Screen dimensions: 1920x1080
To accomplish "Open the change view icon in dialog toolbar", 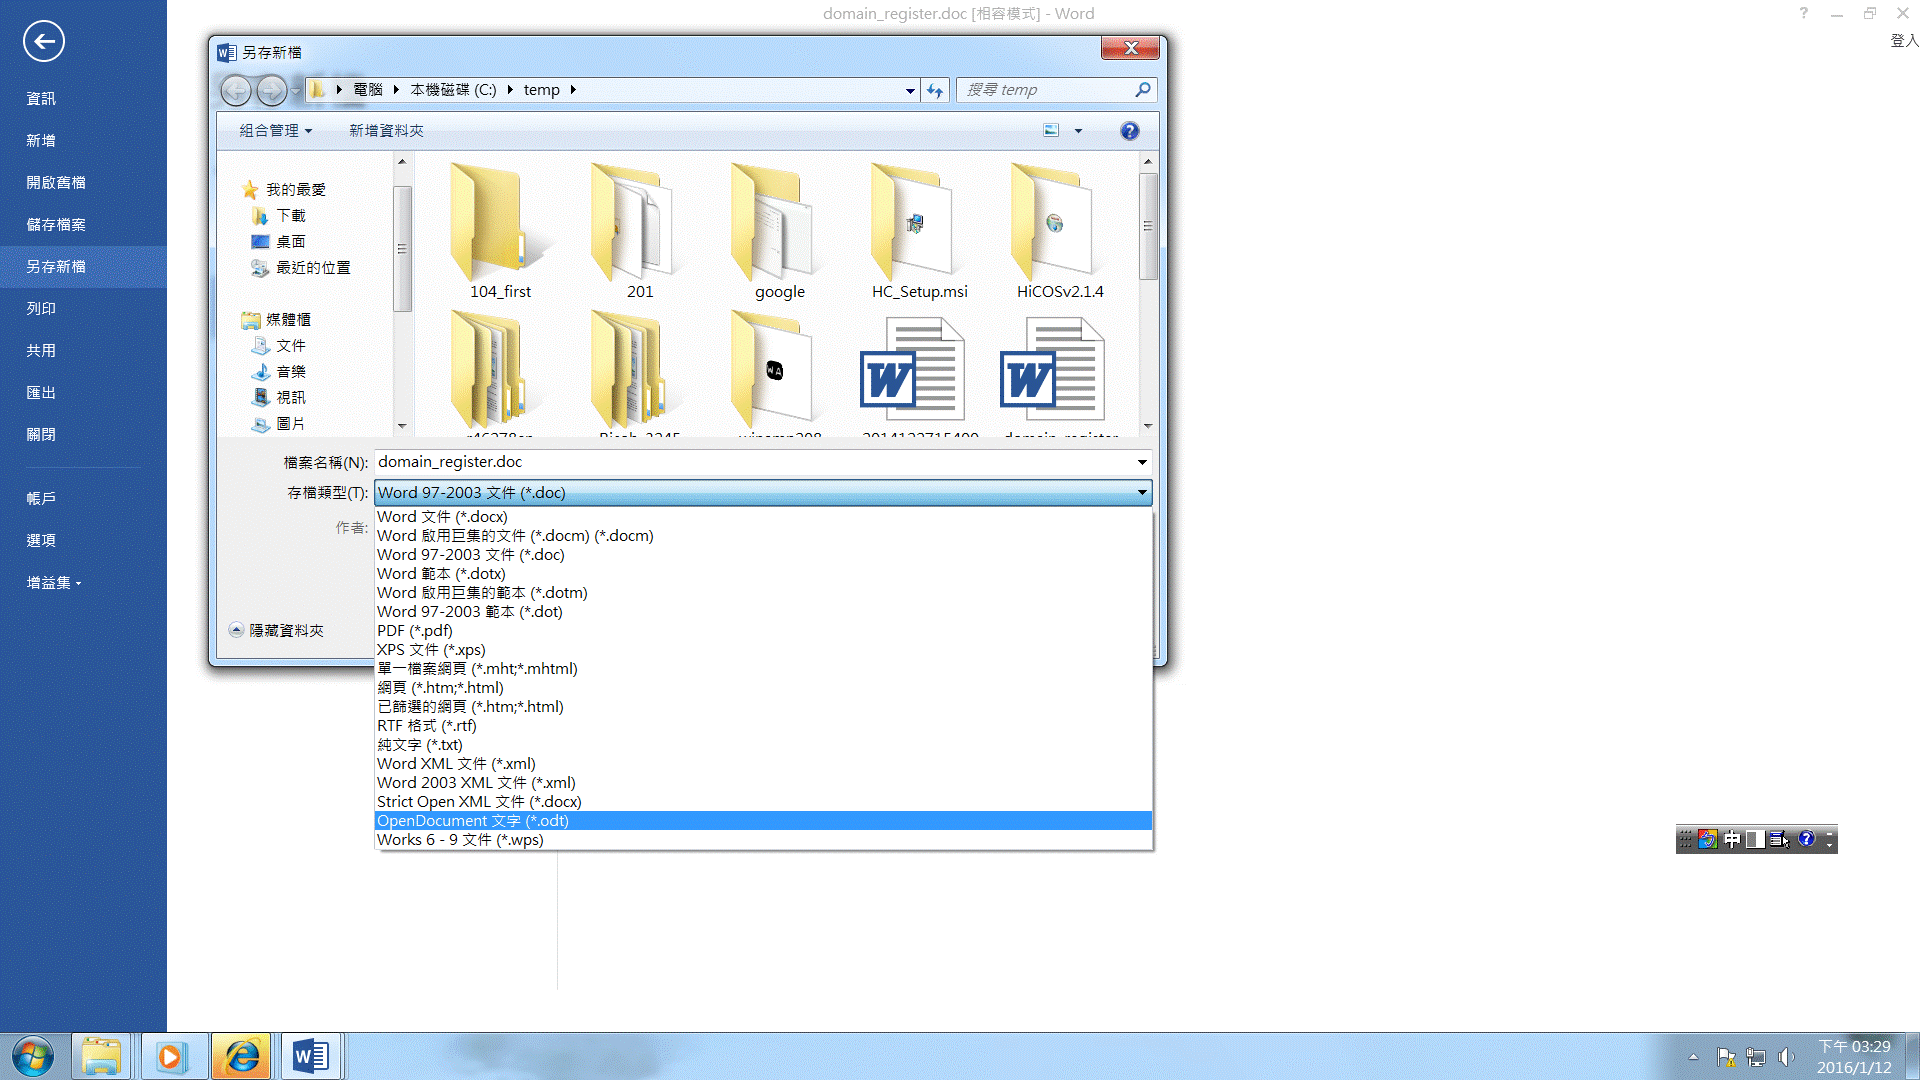I will [1051, 131].
